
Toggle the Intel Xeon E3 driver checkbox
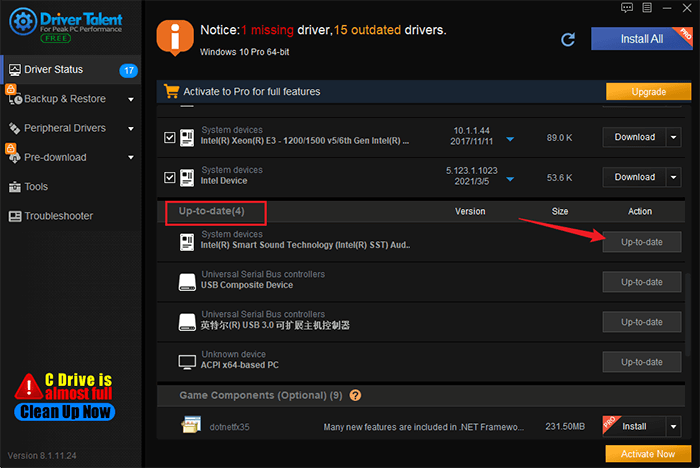pyautogui.click(x=170, y=138)
